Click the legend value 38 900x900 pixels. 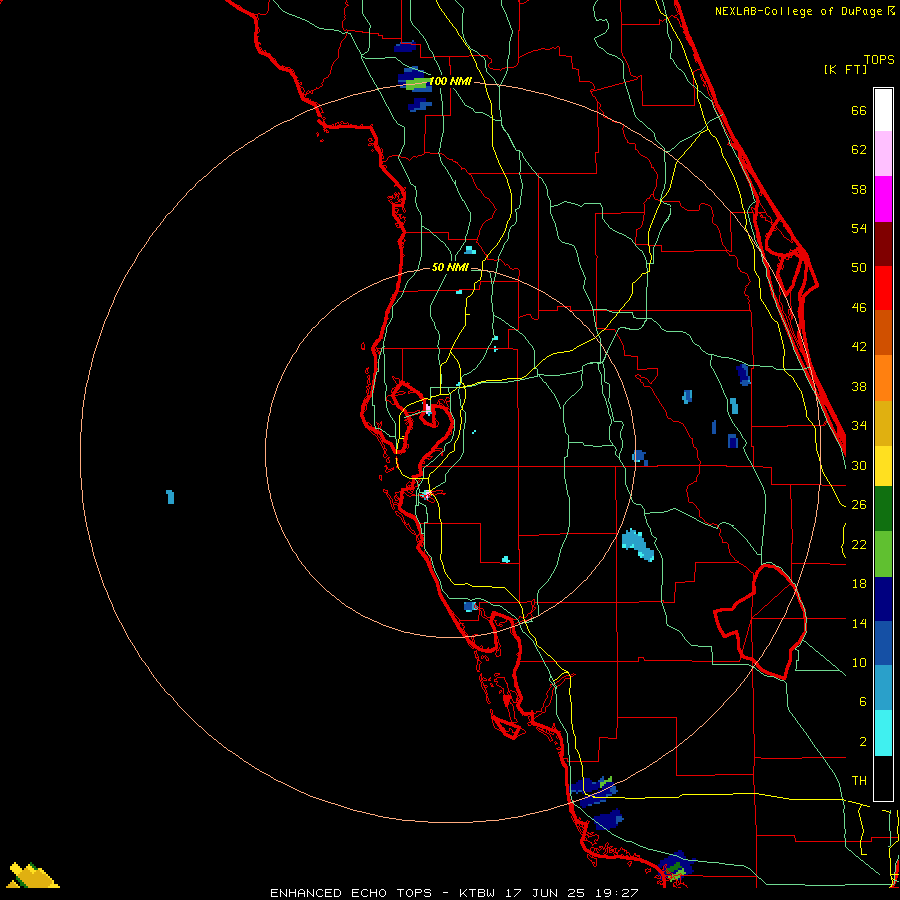coord(859,387)
